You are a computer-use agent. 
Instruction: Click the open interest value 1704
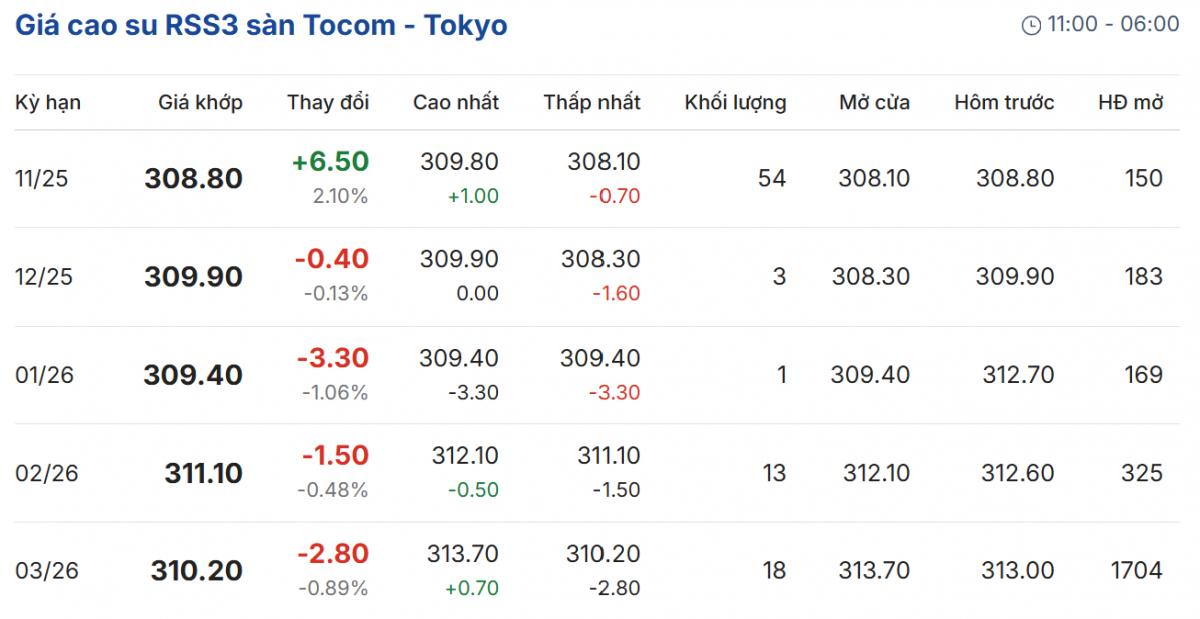pos(1136,571)
